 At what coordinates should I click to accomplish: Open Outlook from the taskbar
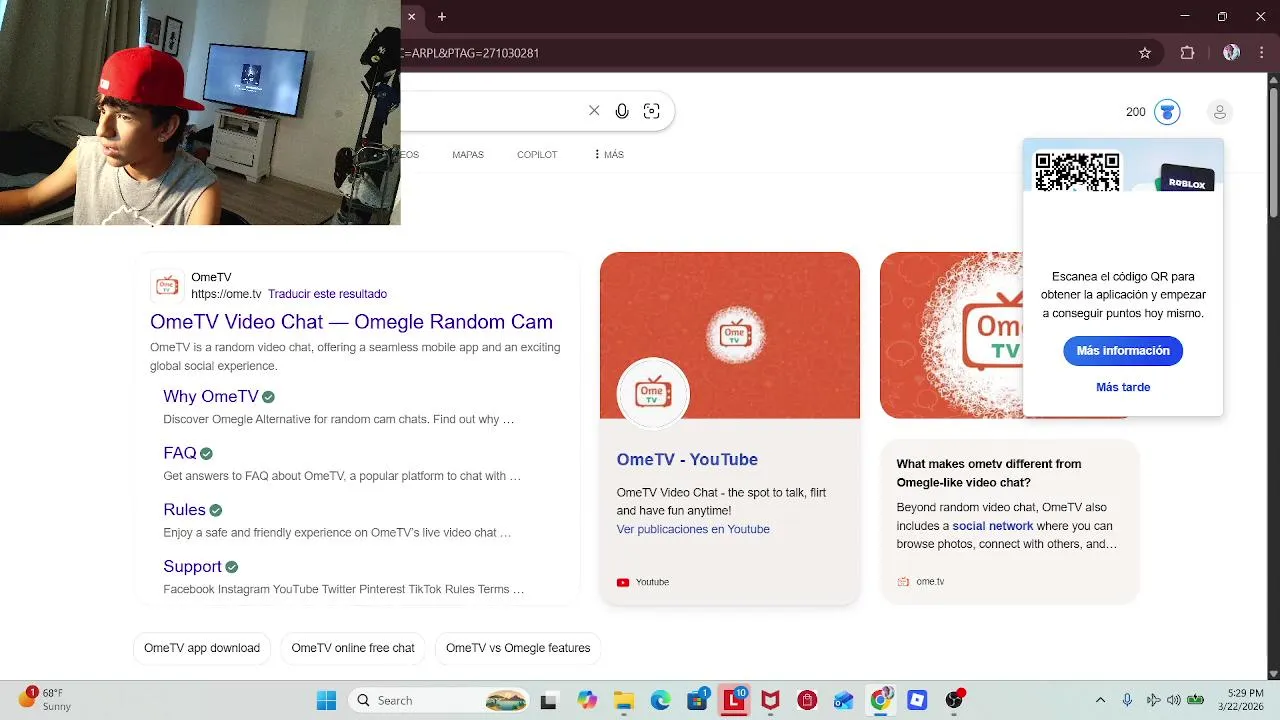tap(843, 701)
